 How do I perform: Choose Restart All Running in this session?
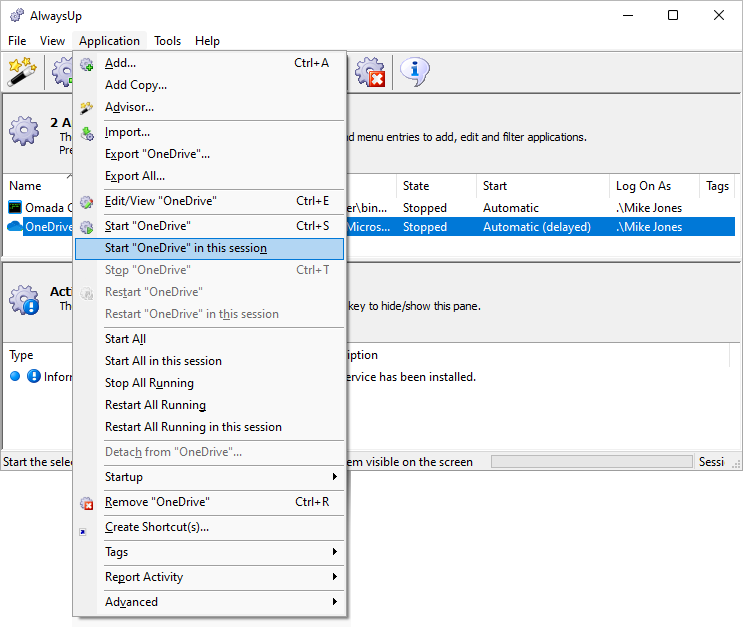209,427
